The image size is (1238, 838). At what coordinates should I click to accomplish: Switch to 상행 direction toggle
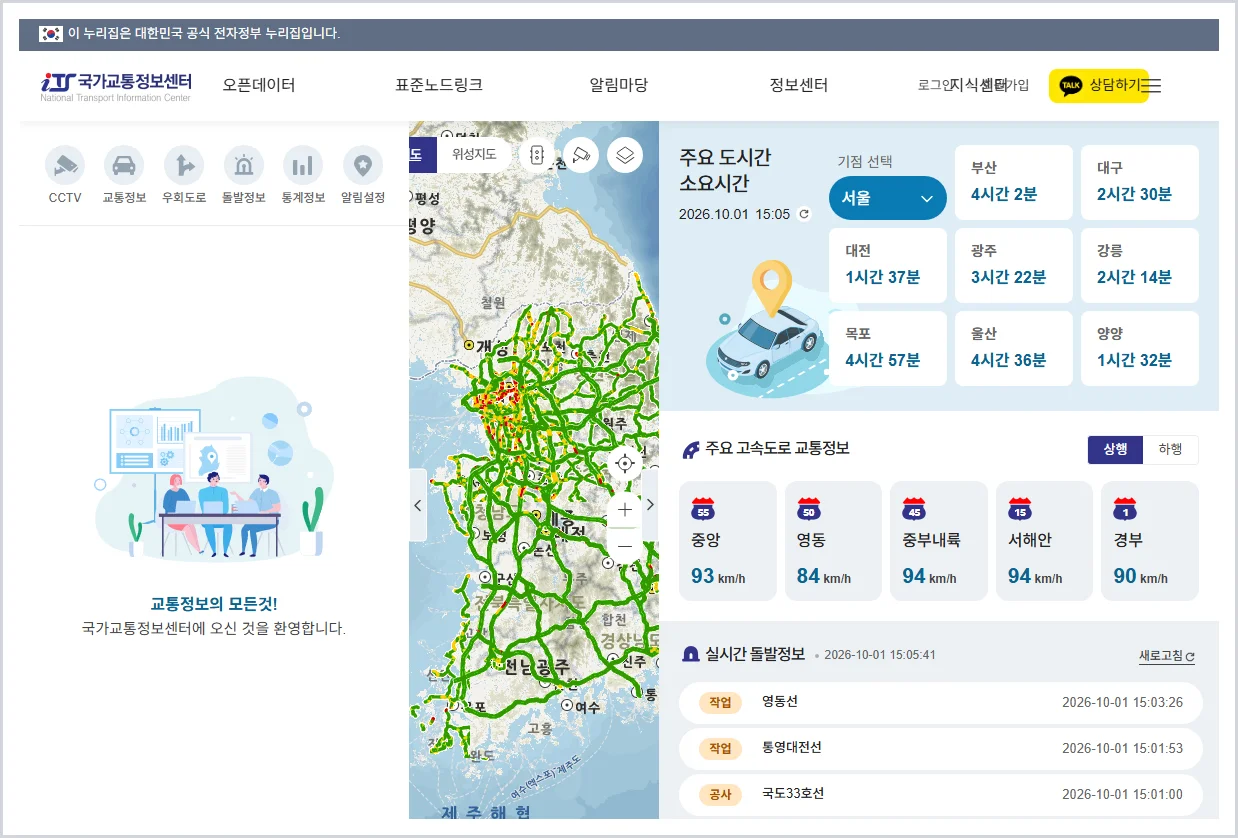(1116, 450)
